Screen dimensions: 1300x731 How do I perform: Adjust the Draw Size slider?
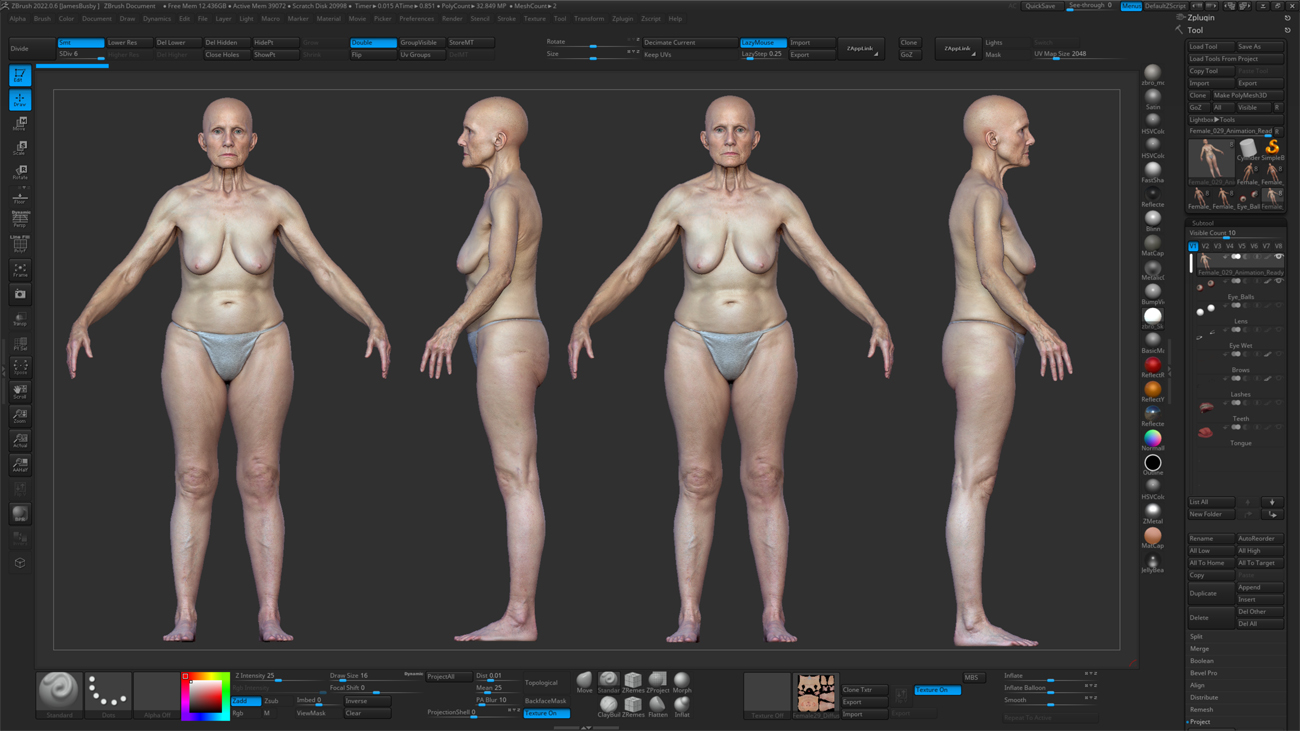click(375, 677)
